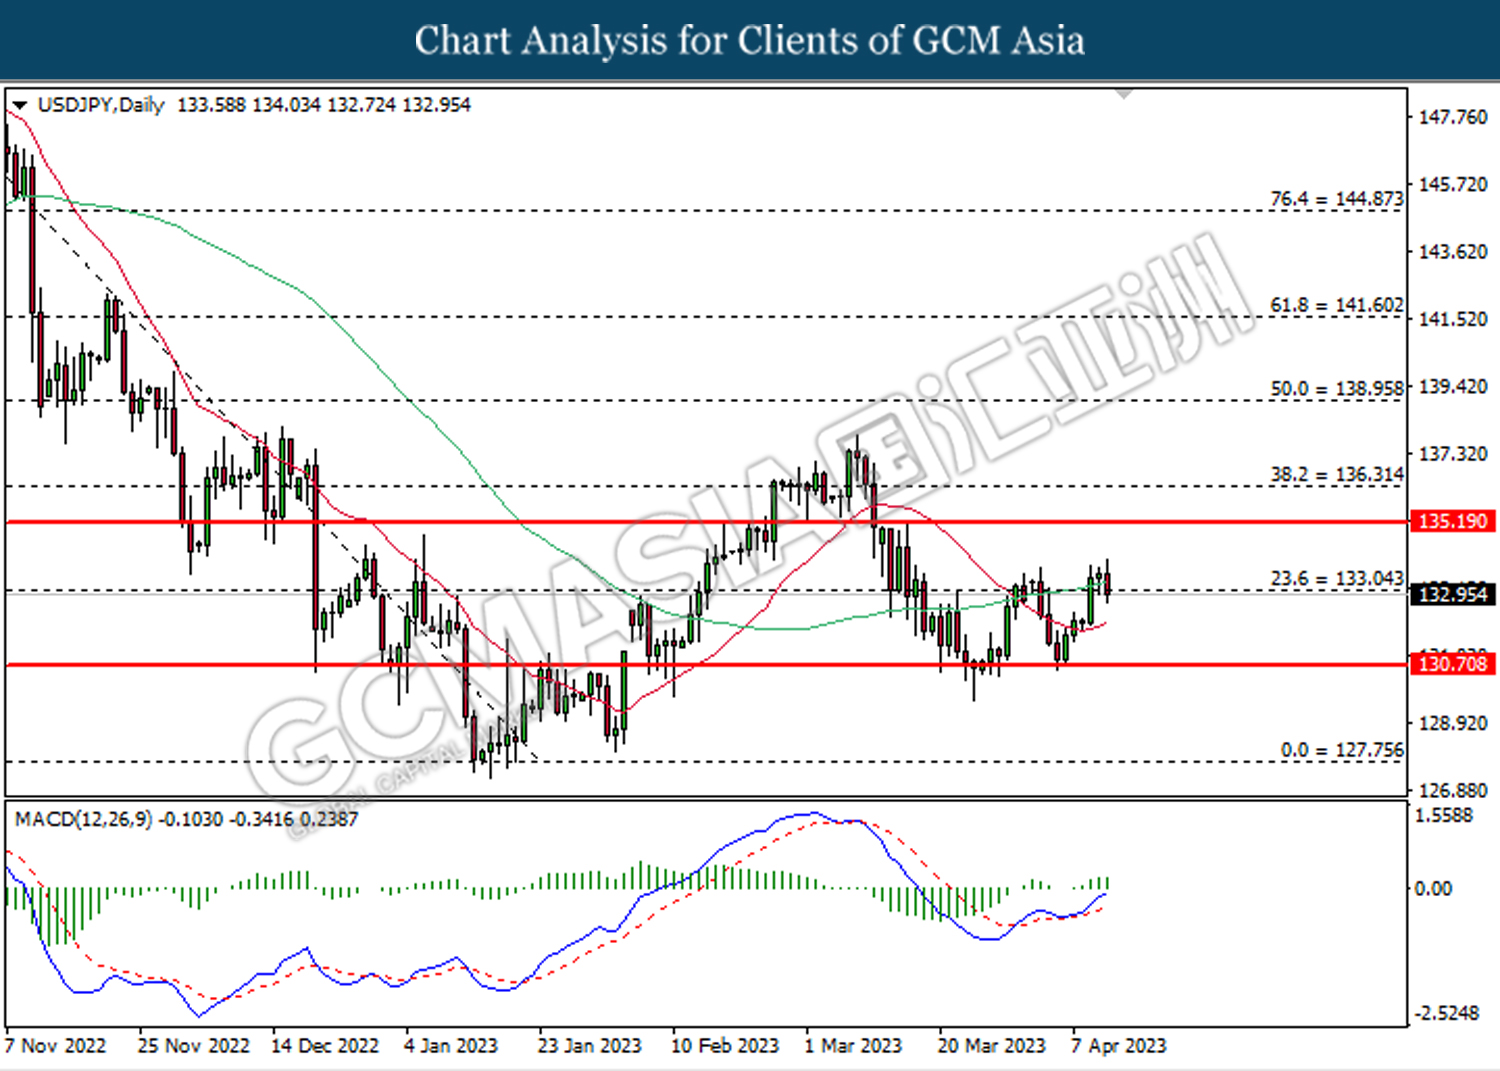Click the 25 Nov 2022 date label
Image resolution: width=1500 pixels, height=1071 pixels.
point(193,1046)
